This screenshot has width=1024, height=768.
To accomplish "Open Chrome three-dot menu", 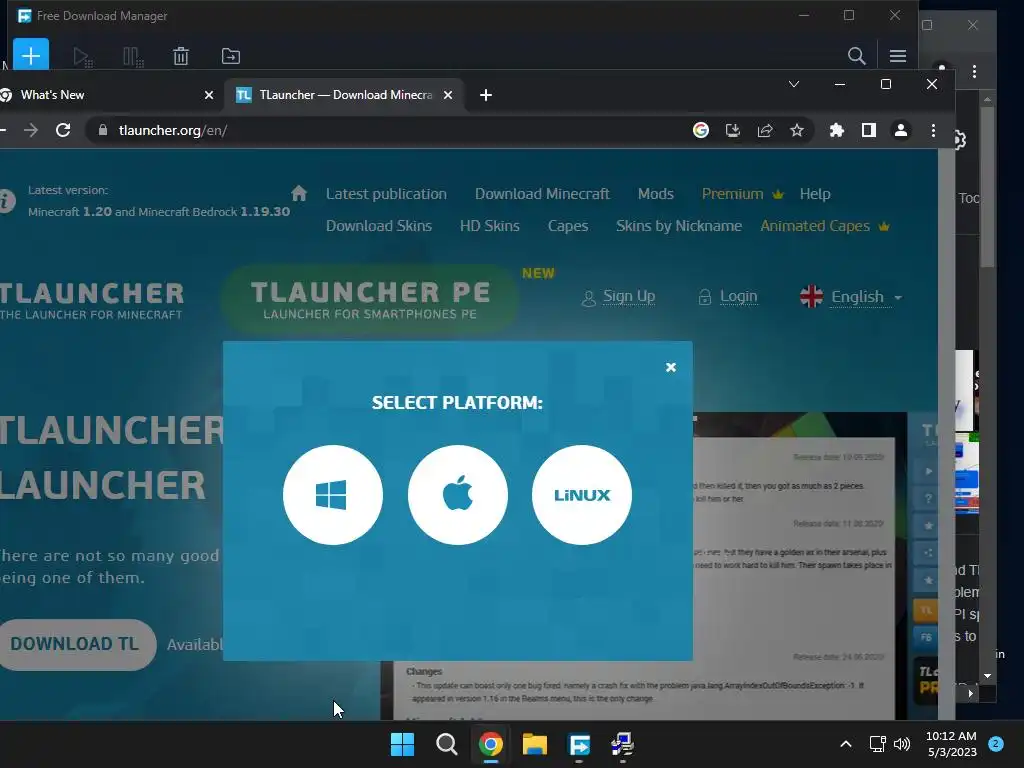I will [933, 131].
